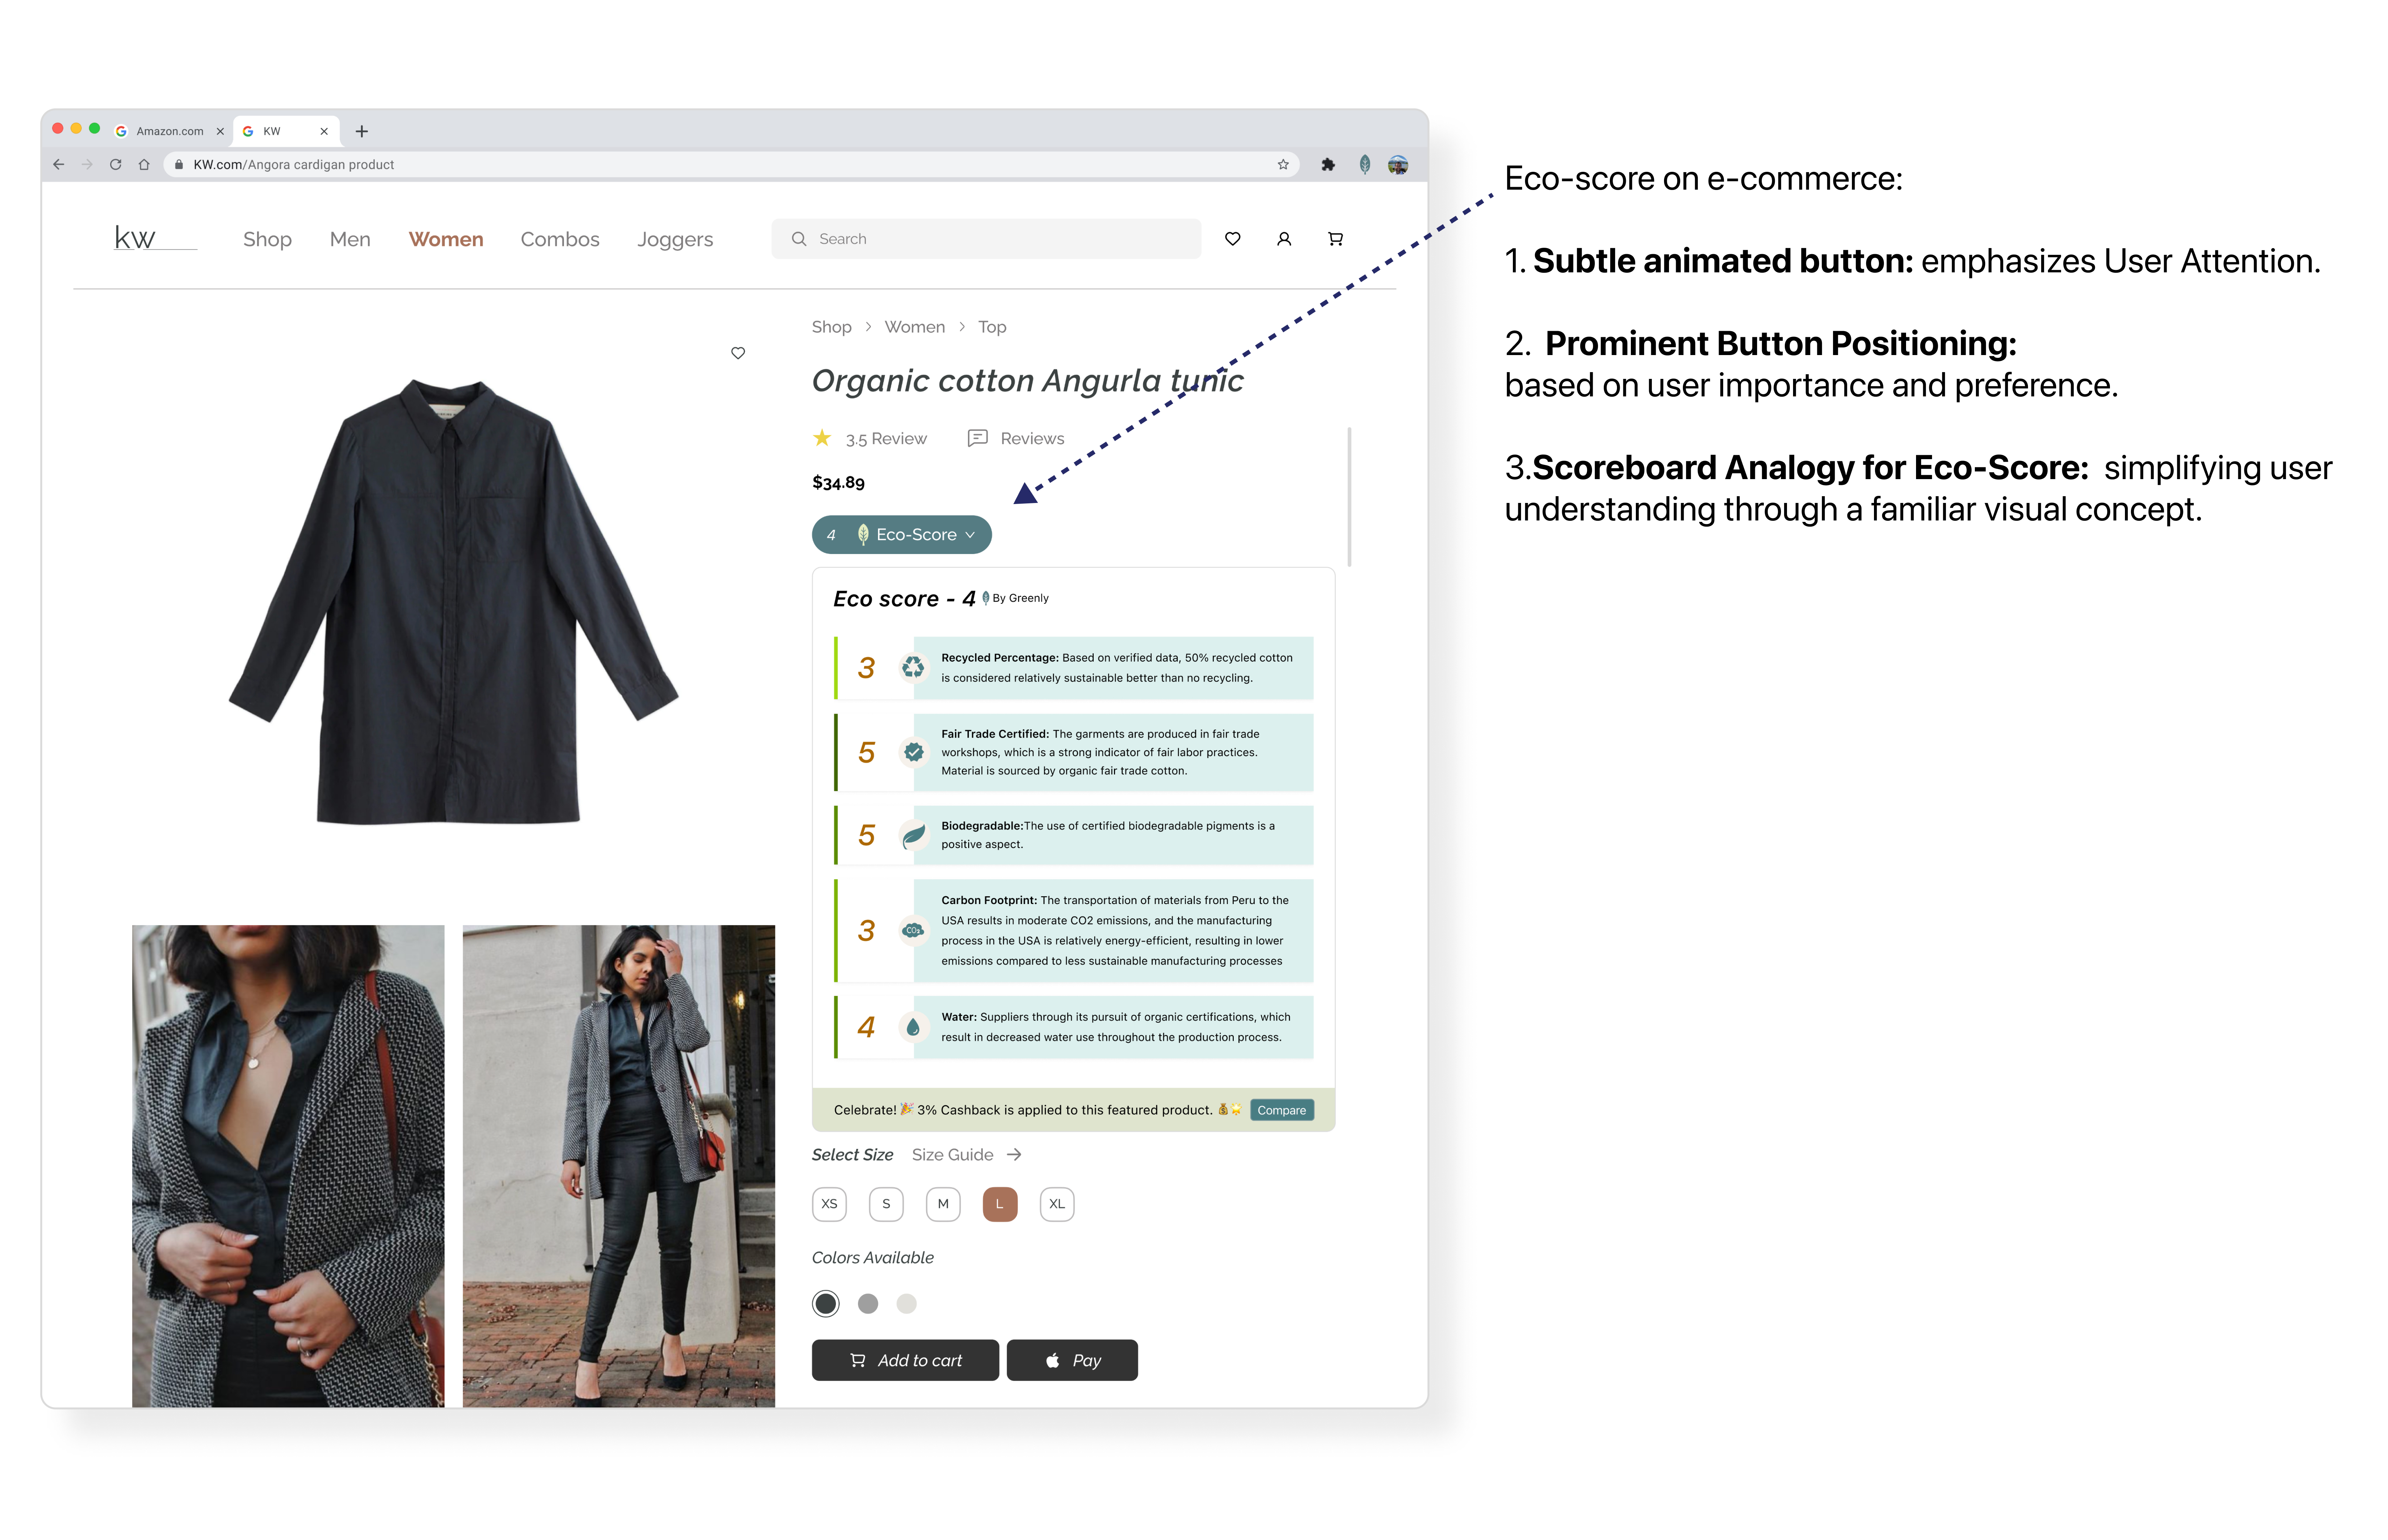Select size S

886,1204
